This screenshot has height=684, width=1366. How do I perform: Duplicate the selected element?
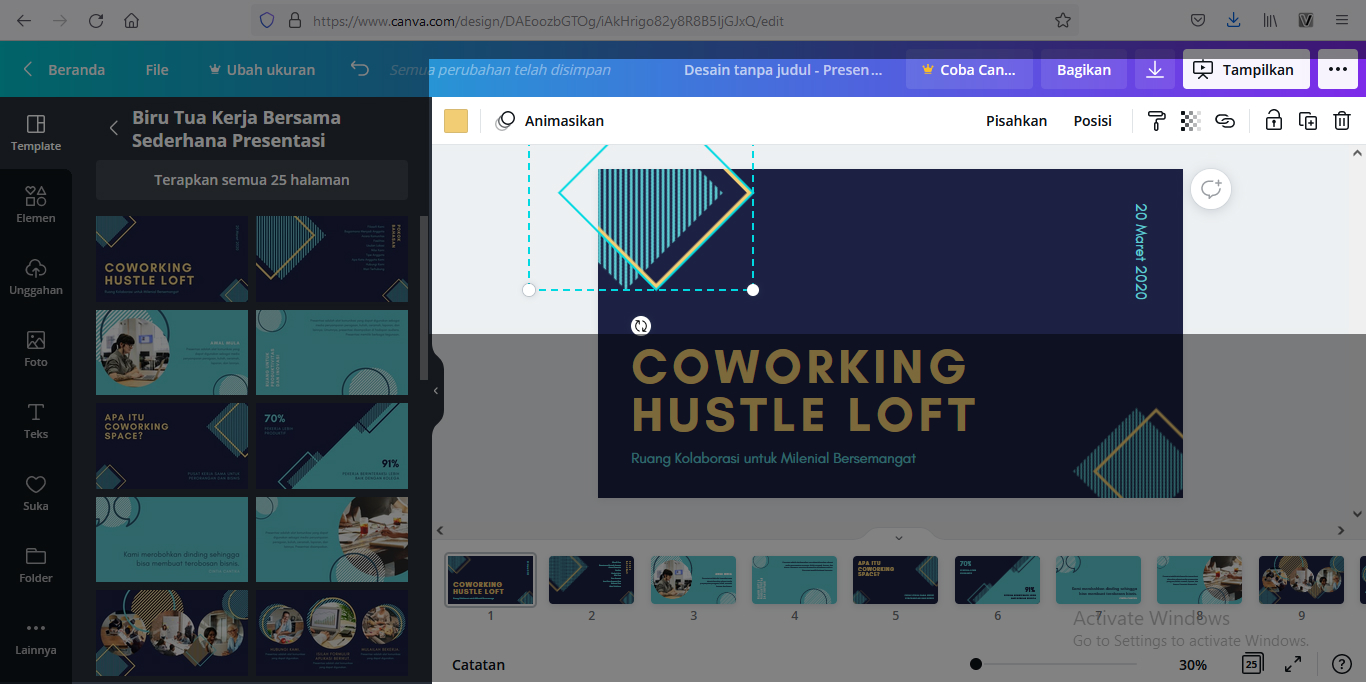point(1307,120)
